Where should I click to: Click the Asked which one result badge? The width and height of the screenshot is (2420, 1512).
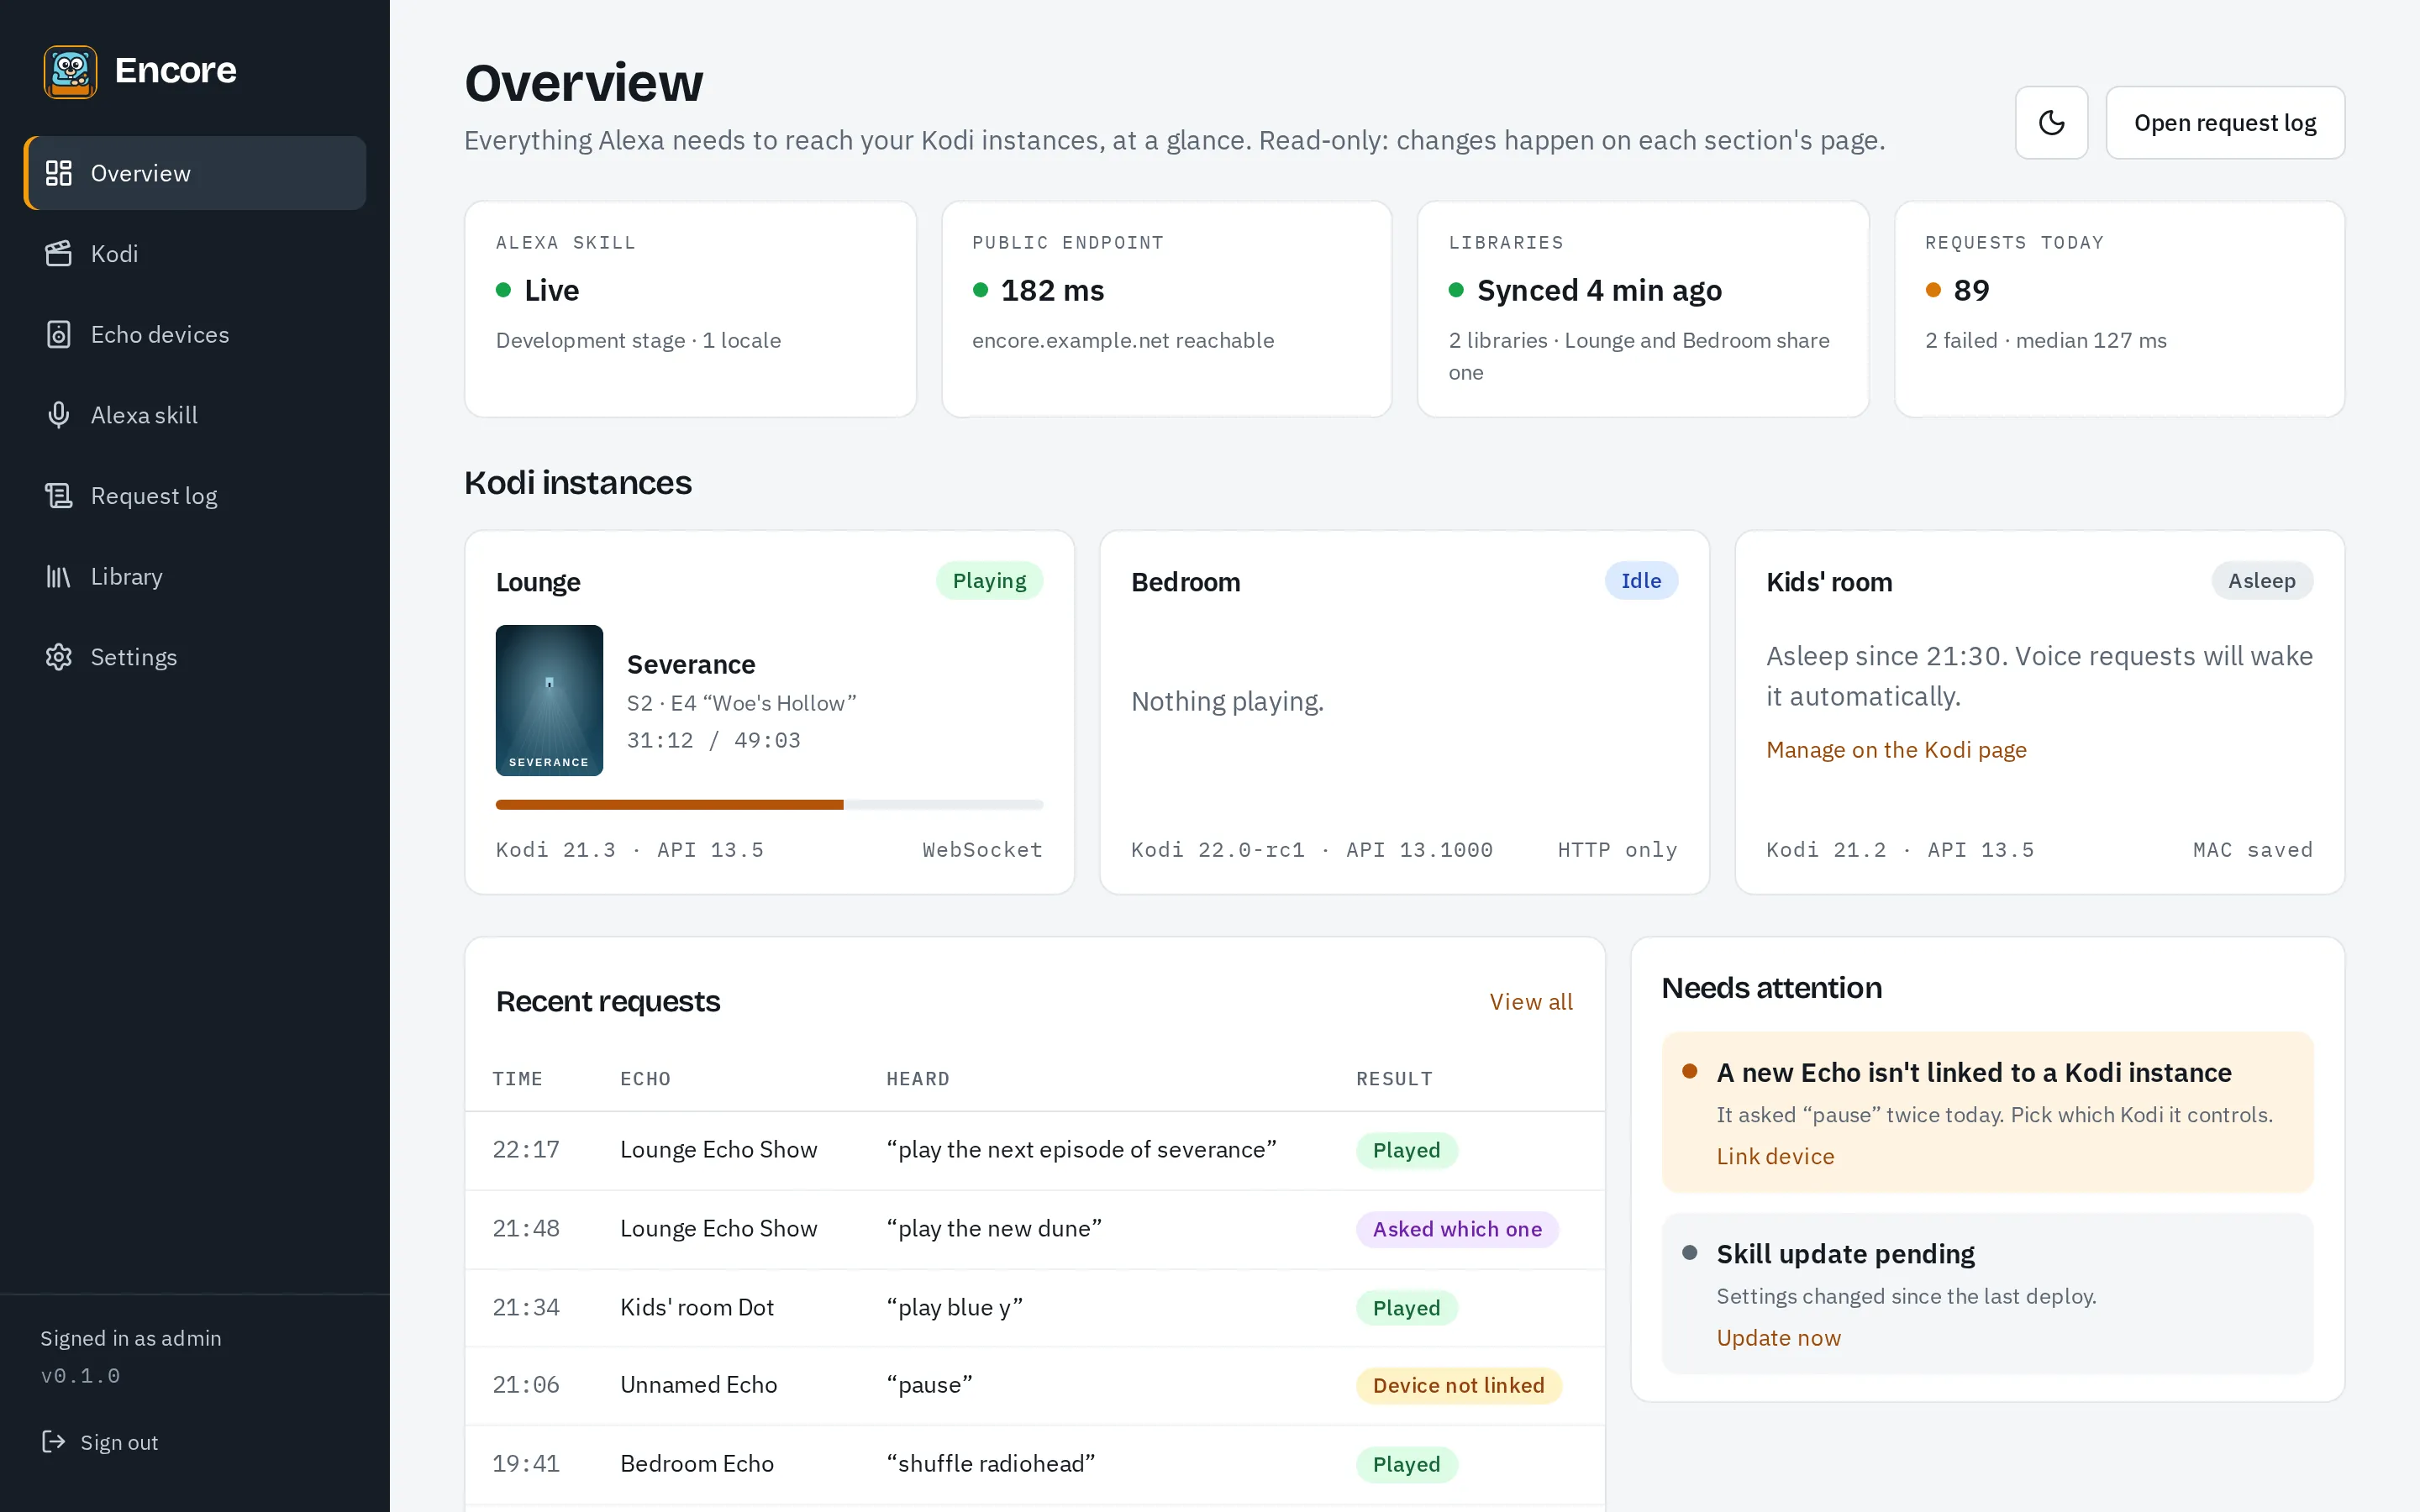(1457, 1229)
